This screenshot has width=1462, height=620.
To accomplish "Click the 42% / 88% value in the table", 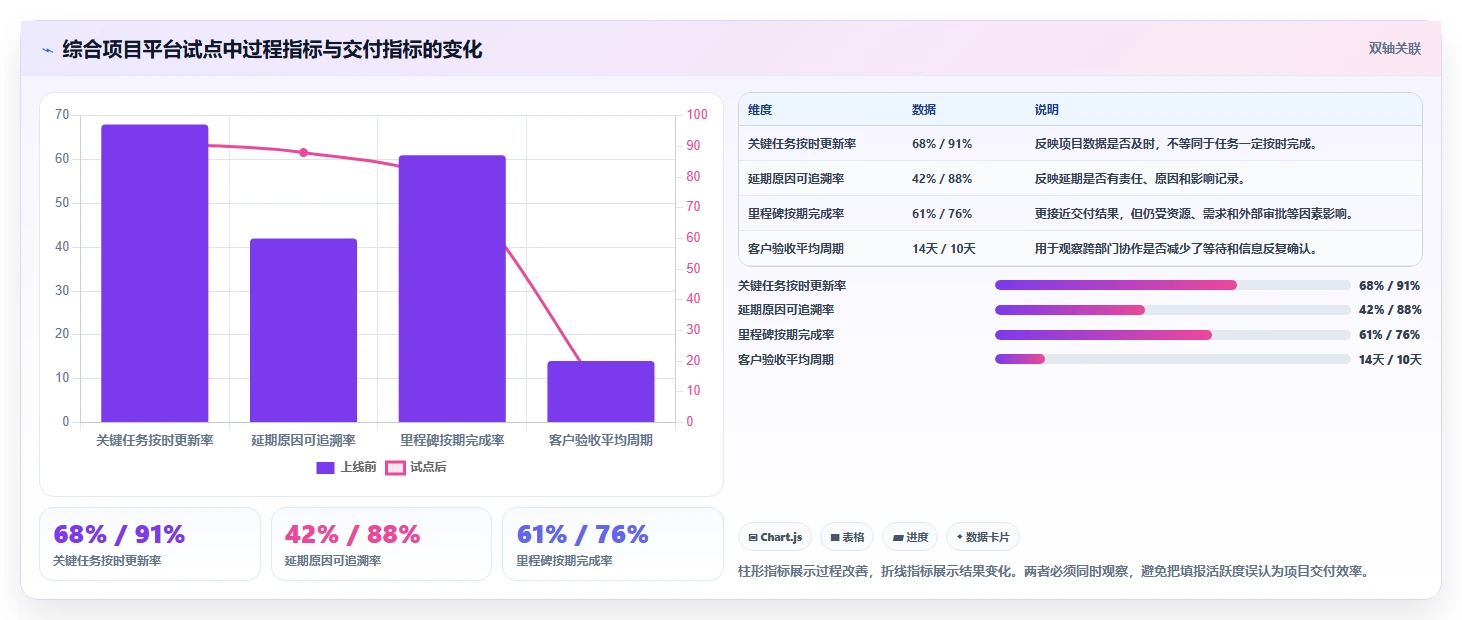I will [x=942, y=179].
